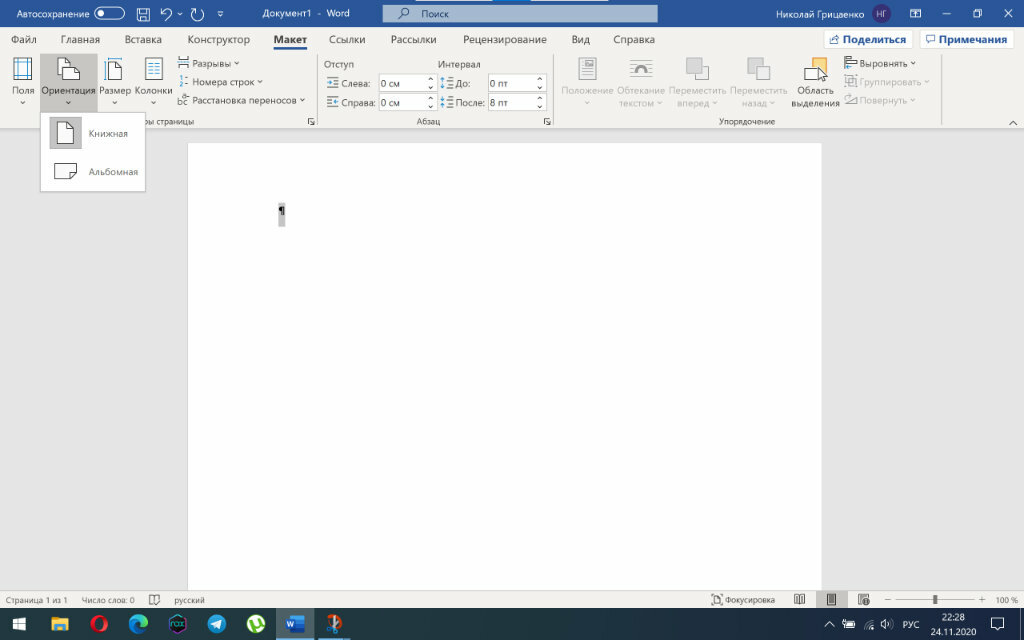Click the Undo arrow icon

[x=167, y=14]
